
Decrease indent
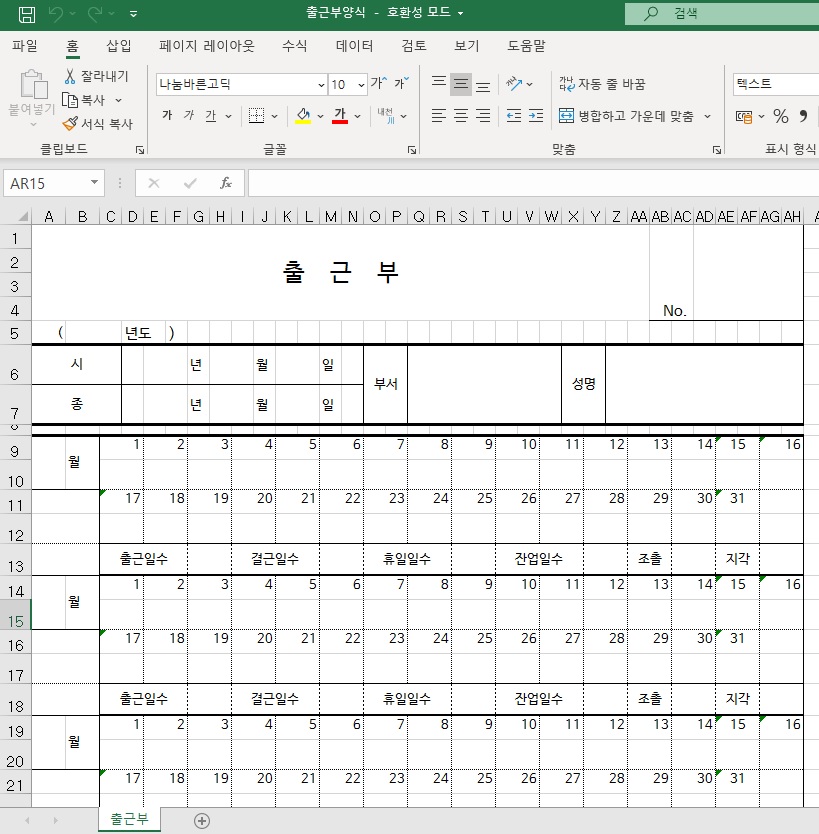(x=514, y=115)
